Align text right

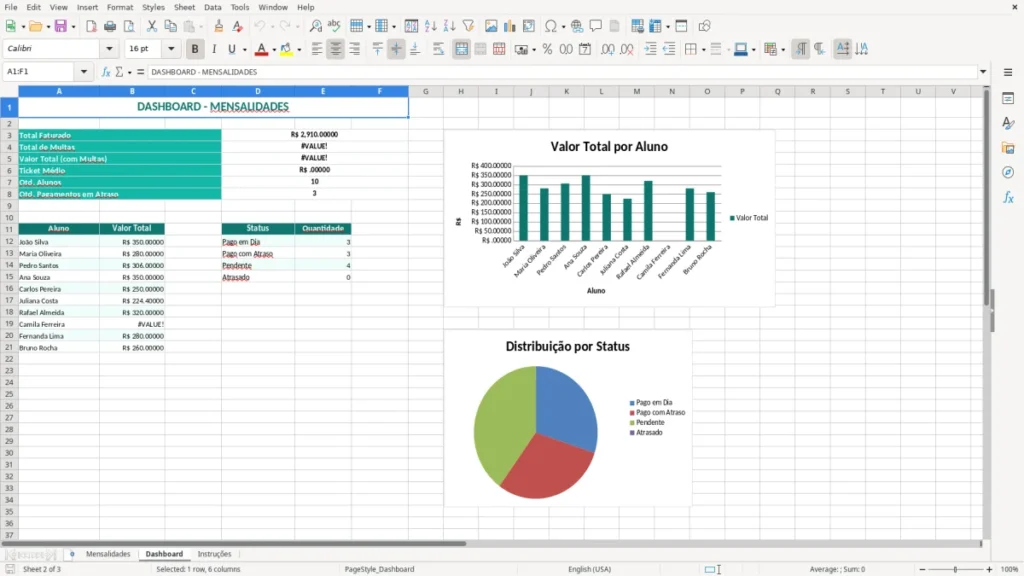coord(355,49)
